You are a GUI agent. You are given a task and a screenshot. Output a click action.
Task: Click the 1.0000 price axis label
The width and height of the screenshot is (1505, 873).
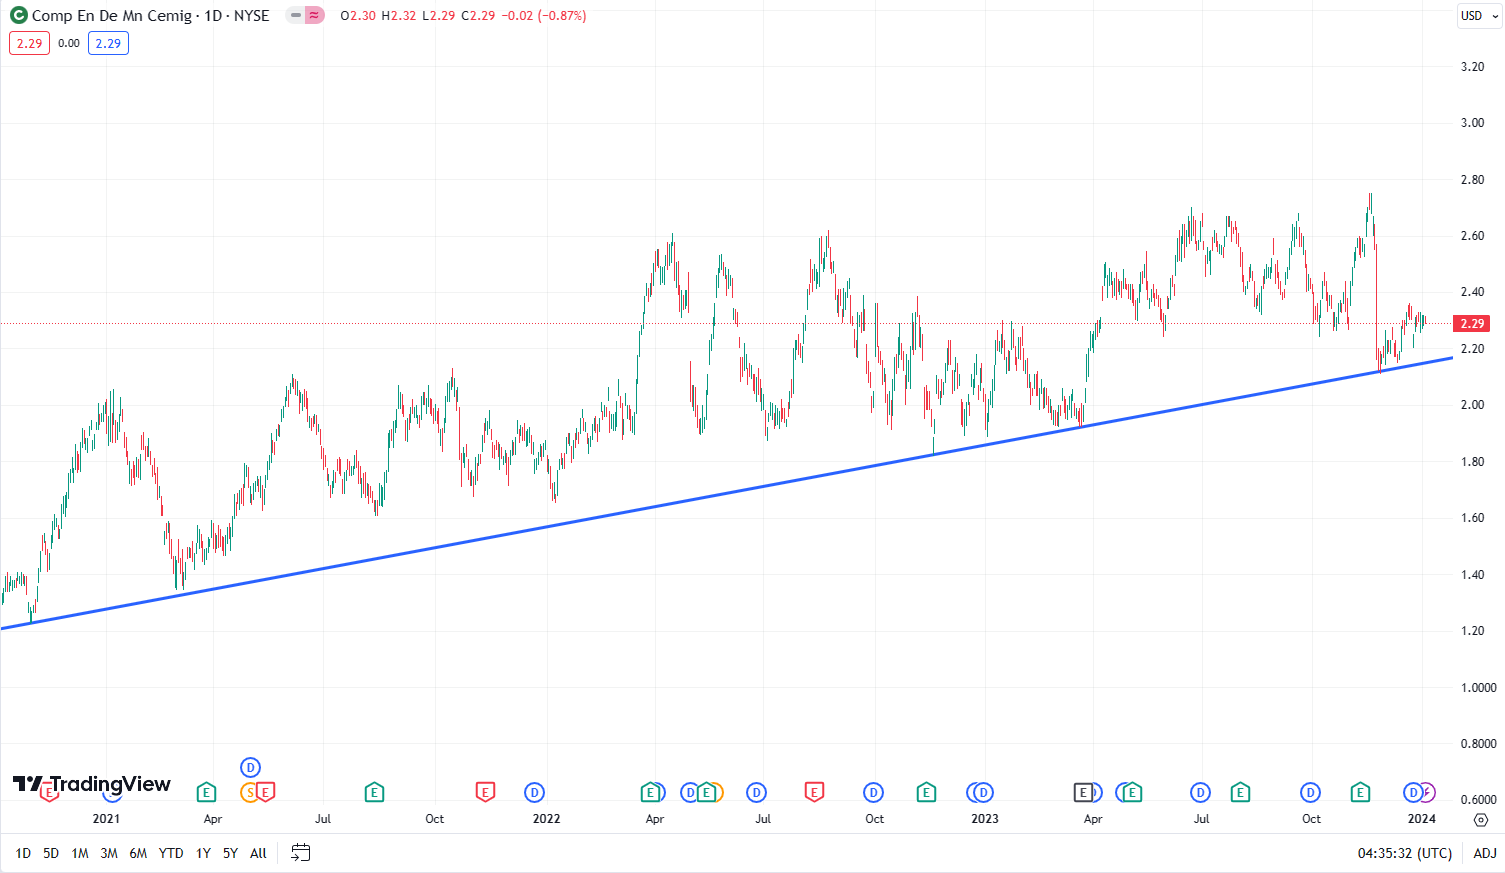tap(1479, 687)
